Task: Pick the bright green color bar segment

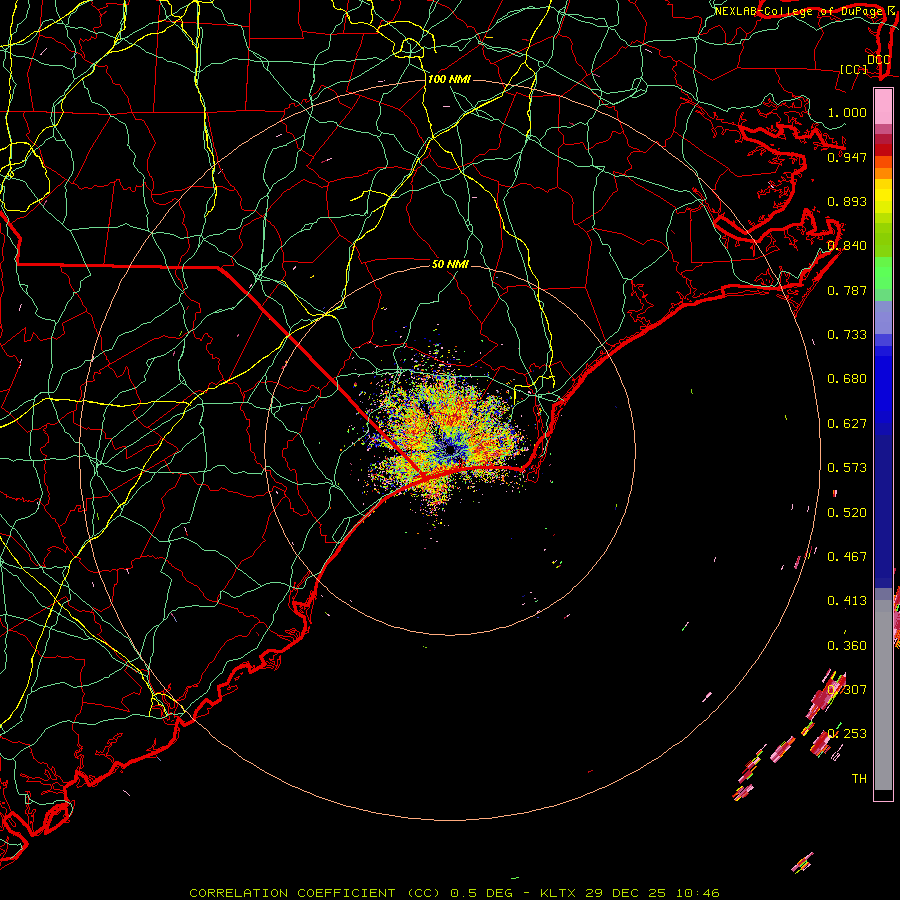Action: [x=883, y=273]
